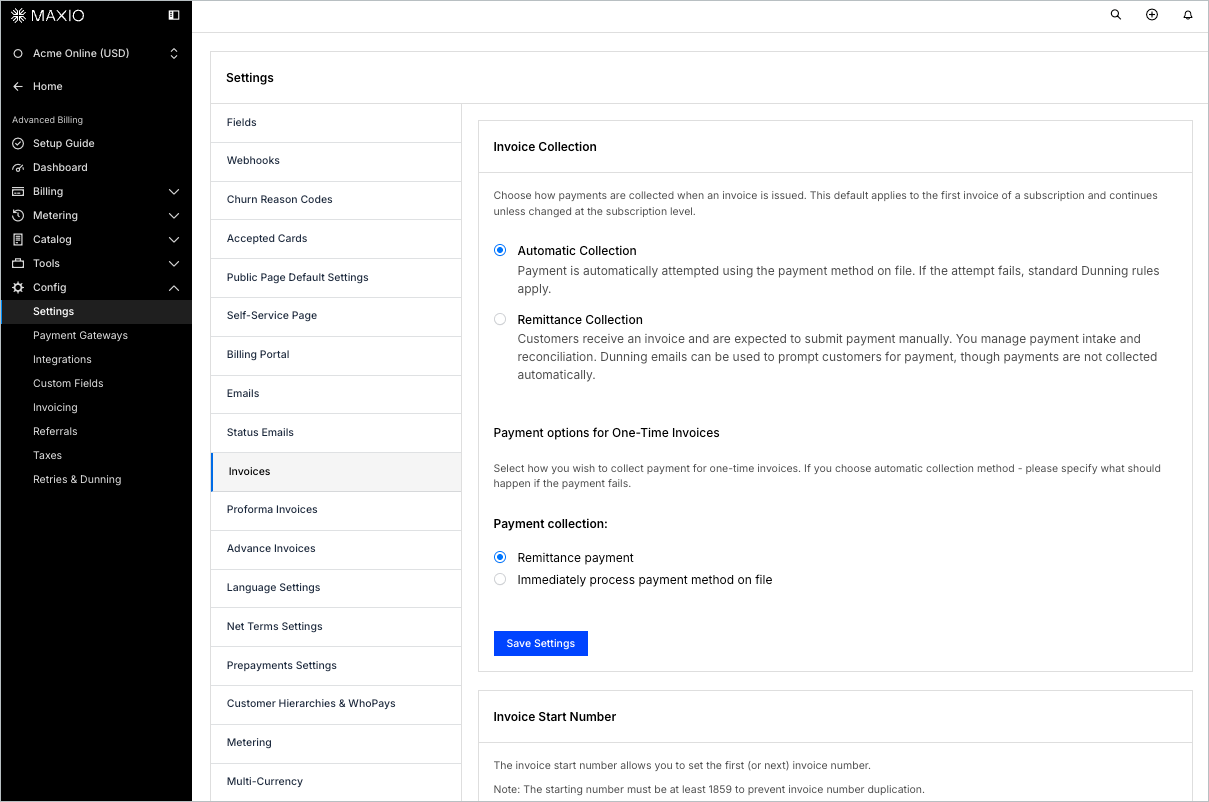Click the Invoice Start Number heading

[555, 717]
